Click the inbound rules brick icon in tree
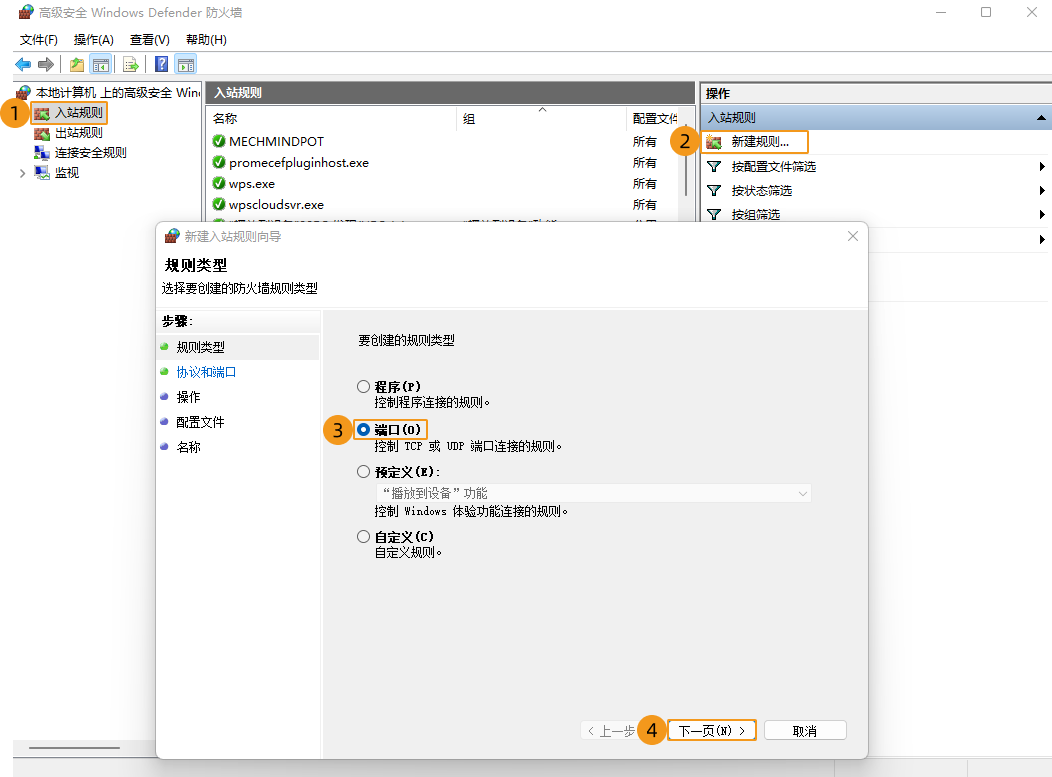 (x=42, y=113)
